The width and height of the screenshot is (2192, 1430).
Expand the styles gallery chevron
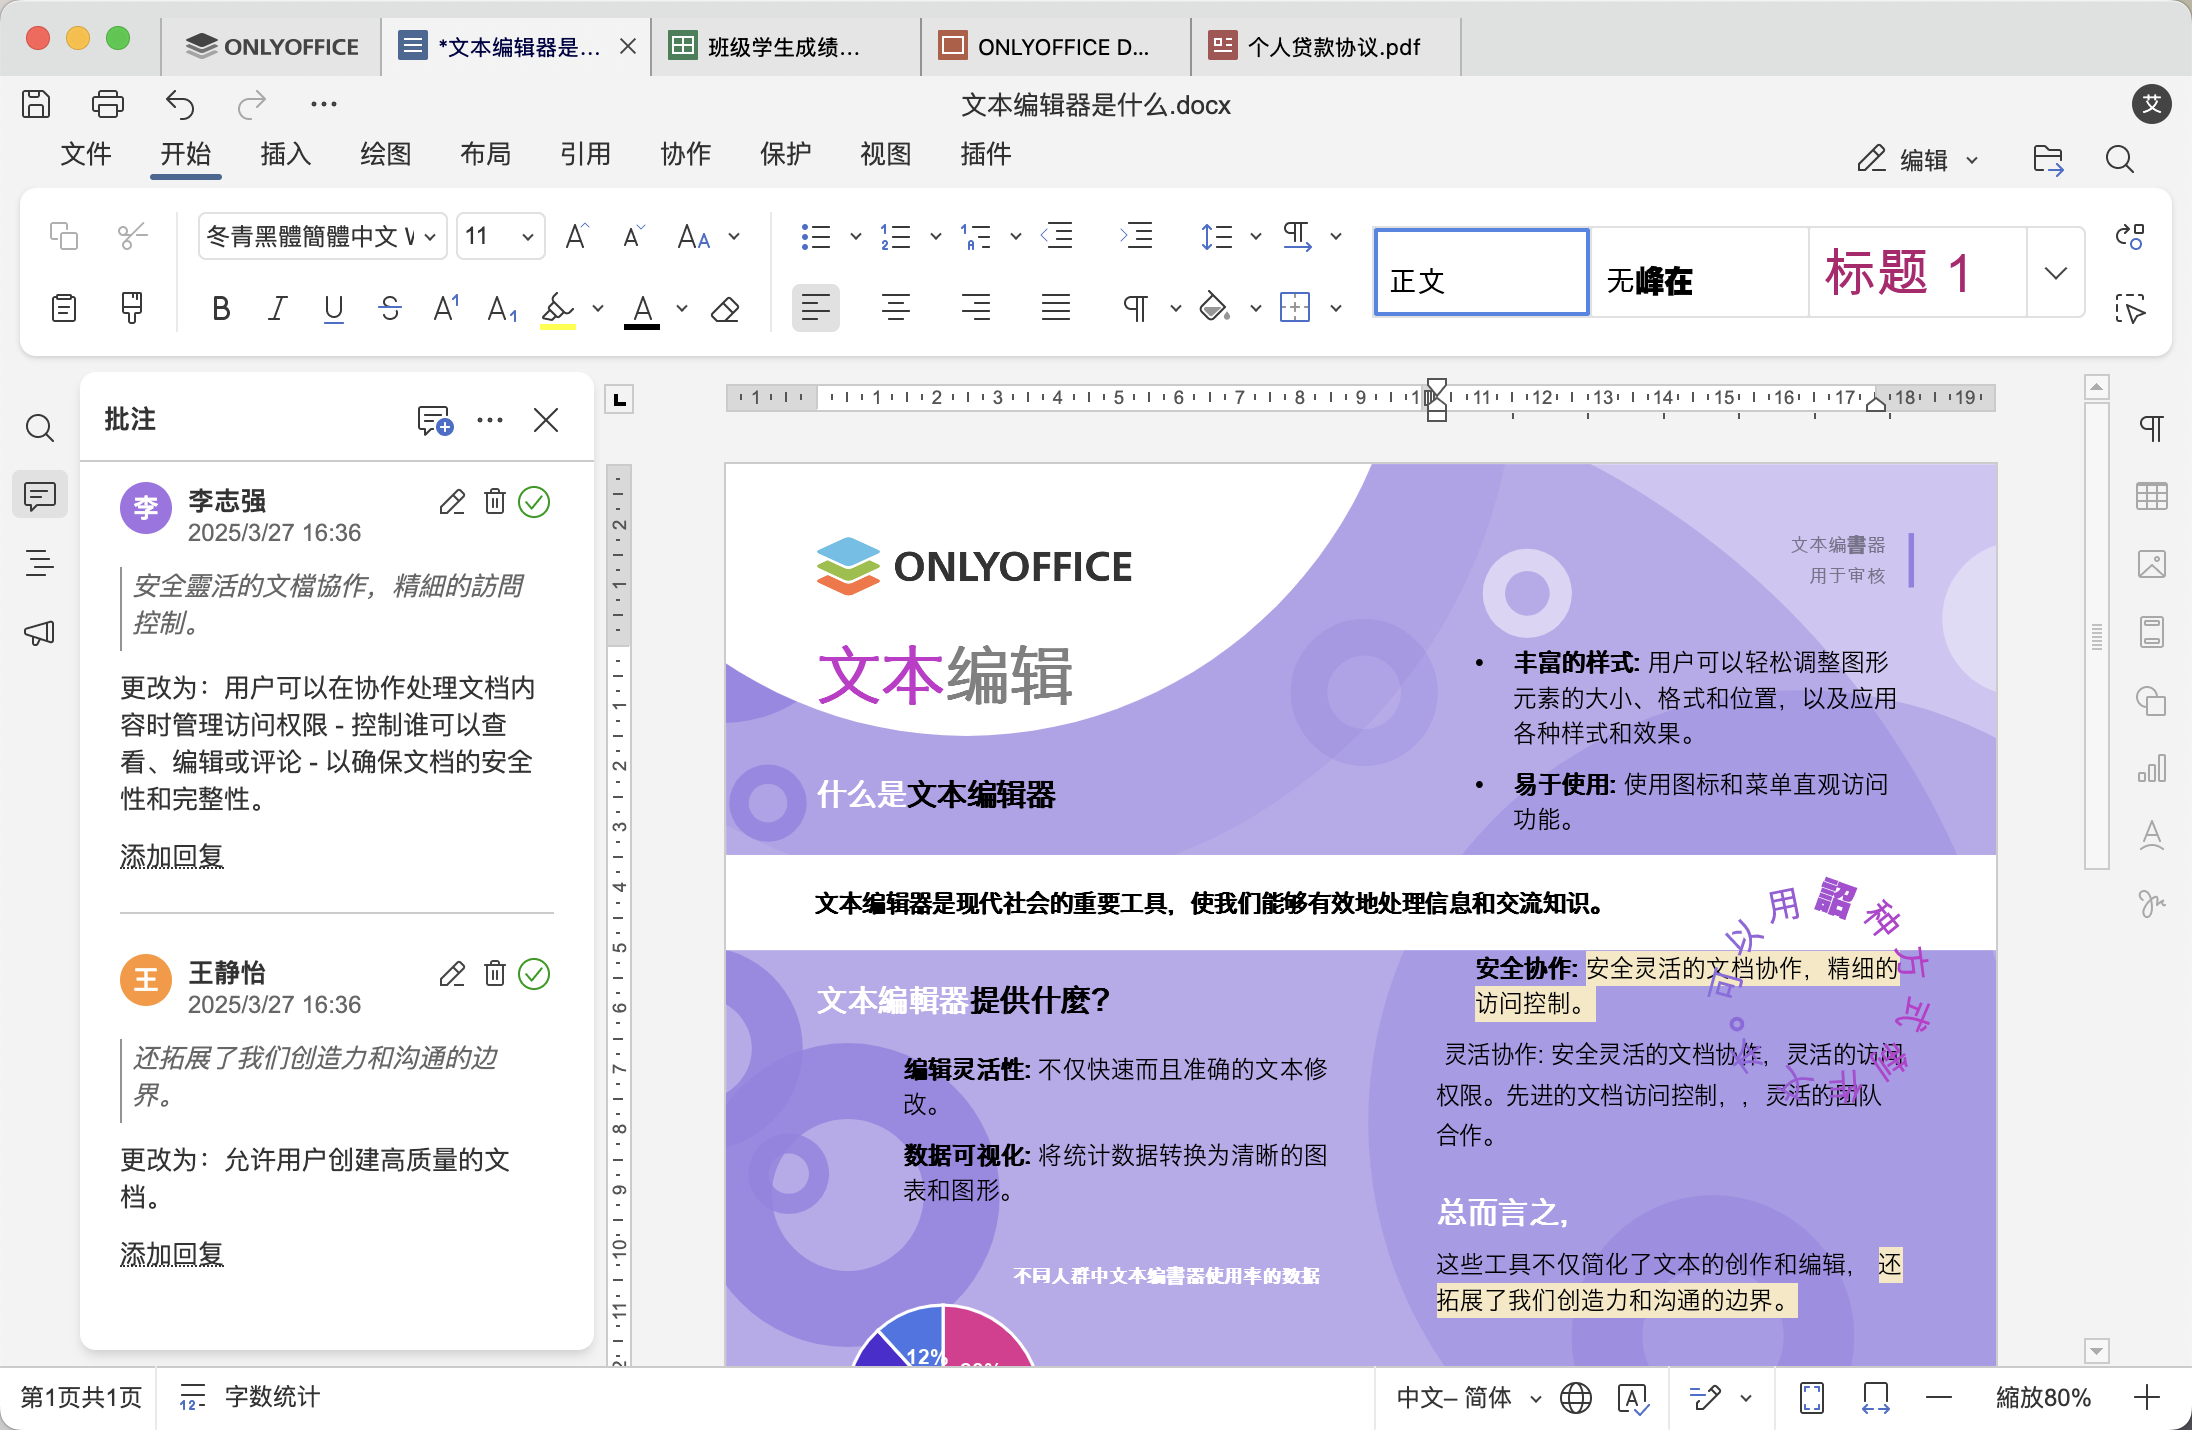(x=2055, y=272)
